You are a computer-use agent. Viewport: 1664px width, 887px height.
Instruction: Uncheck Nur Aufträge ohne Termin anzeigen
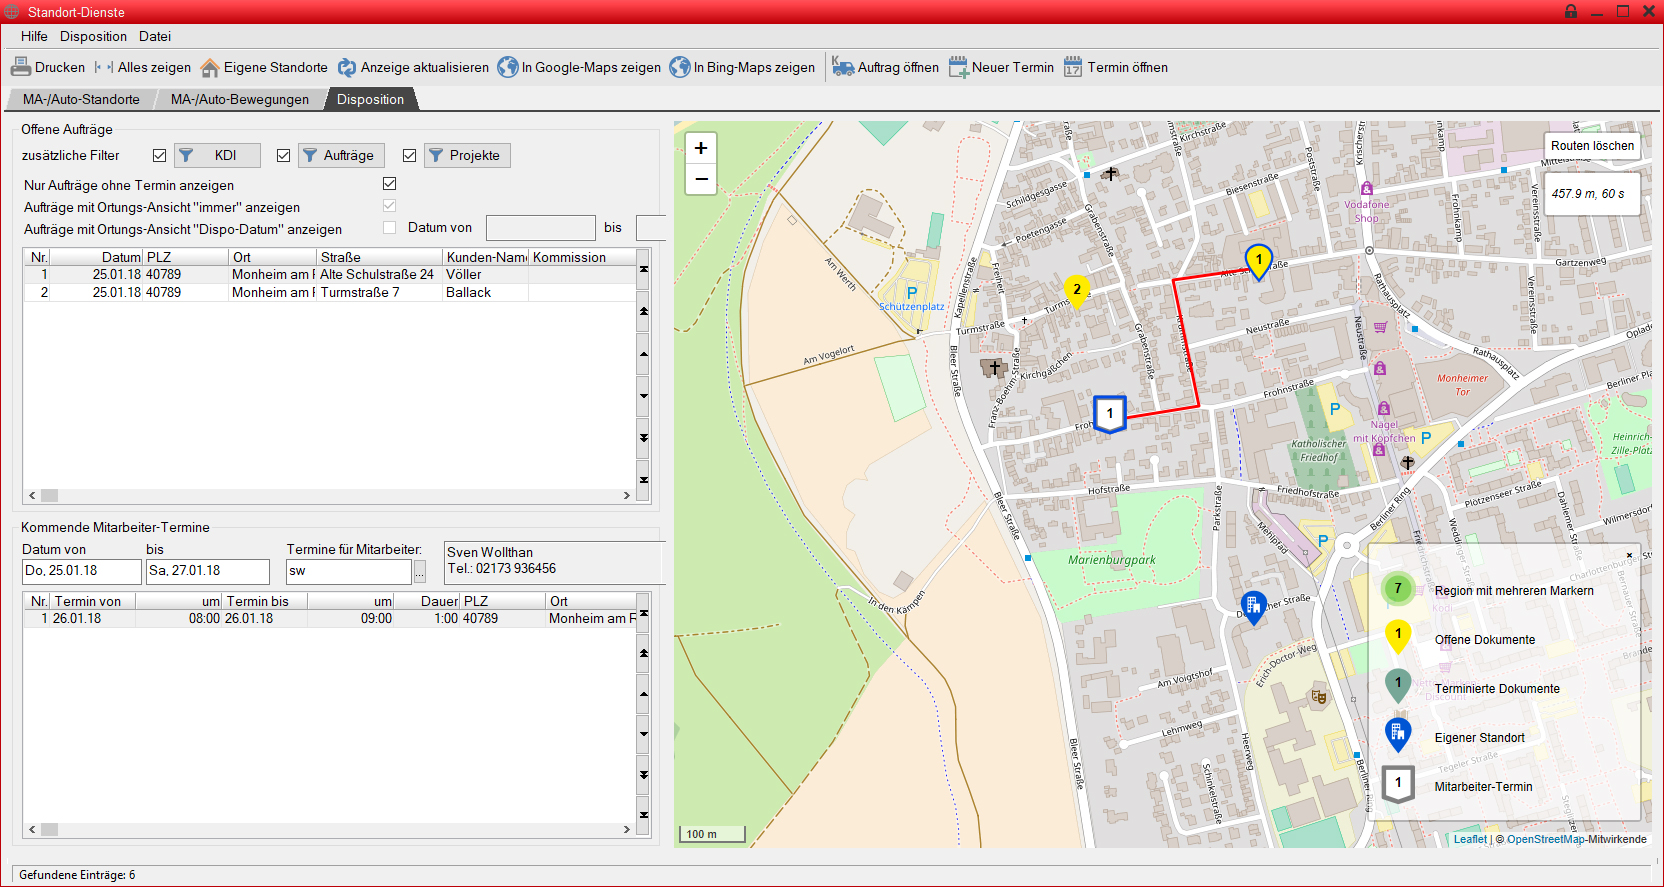click(x=390, y=184)
